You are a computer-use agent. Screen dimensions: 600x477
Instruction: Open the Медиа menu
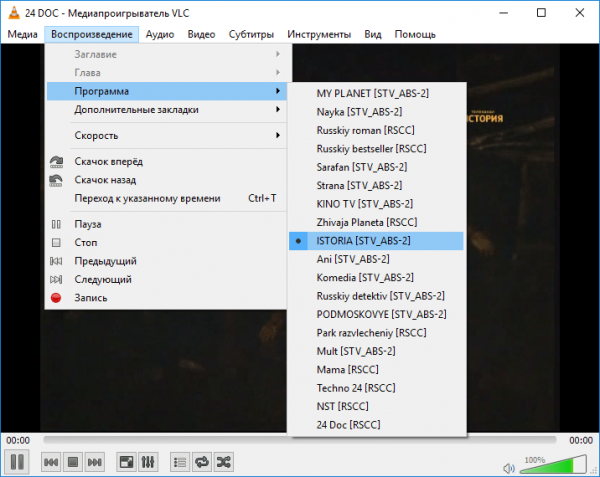click(x=22, y=34)
